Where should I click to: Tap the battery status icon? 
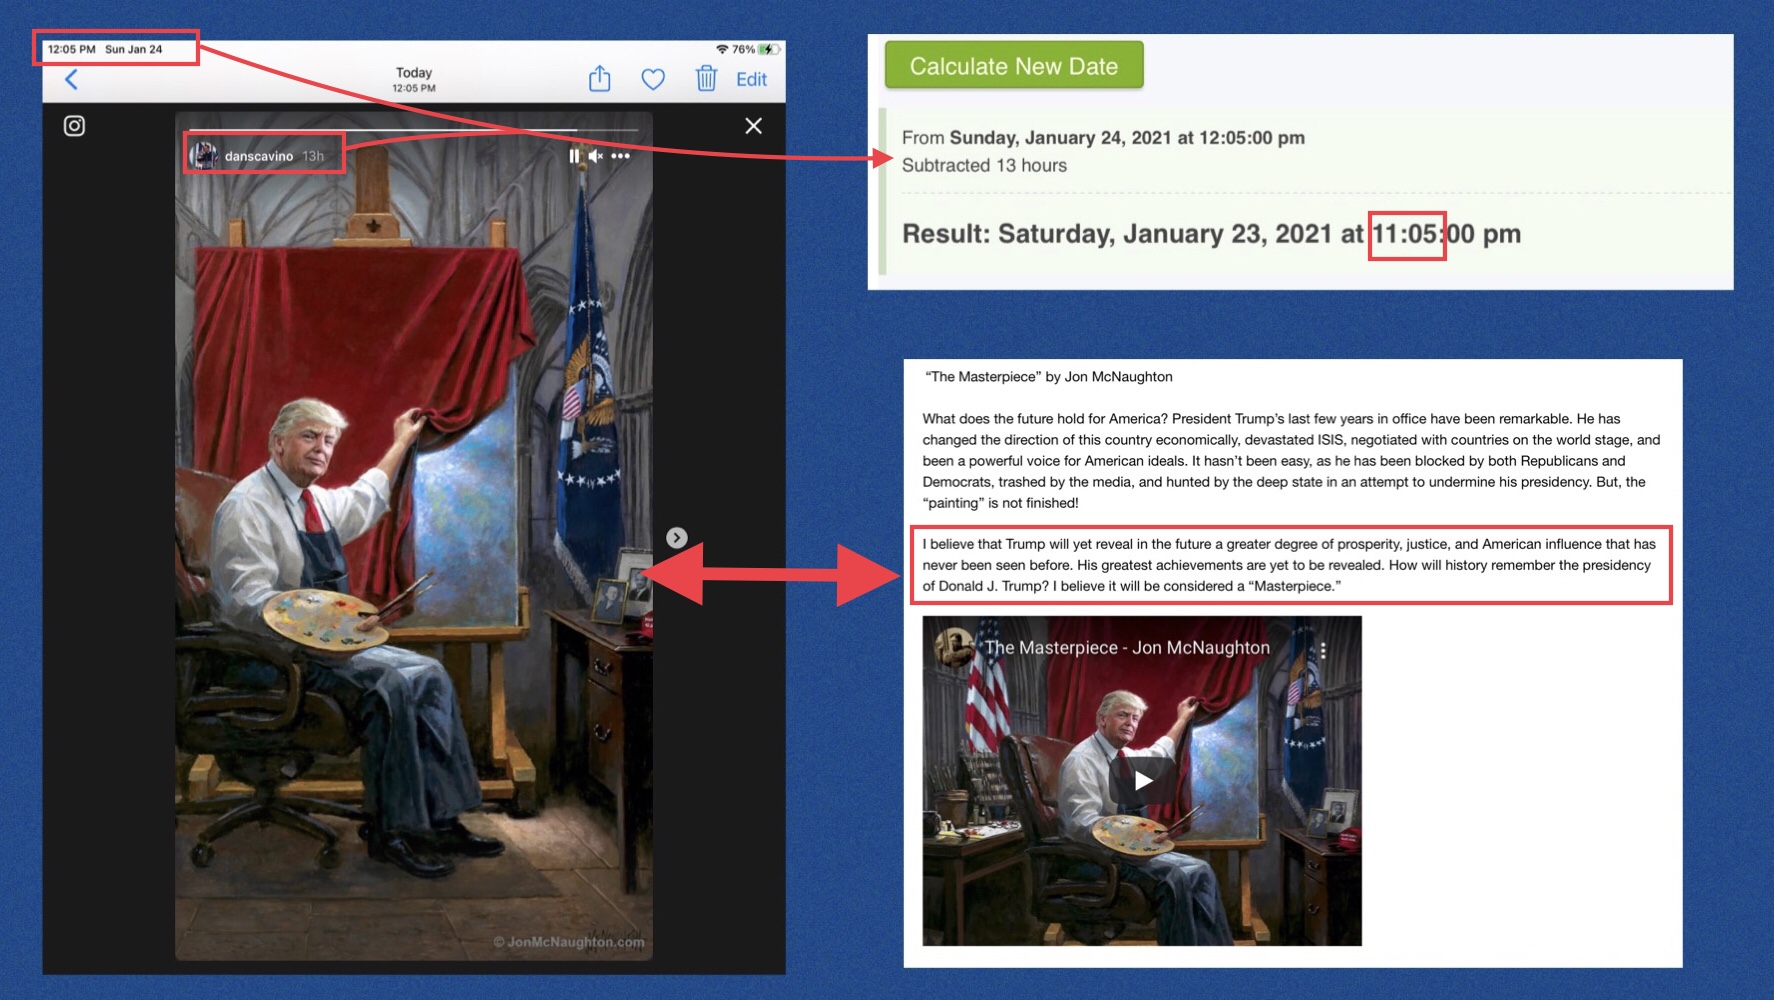(x=769, y=49)
